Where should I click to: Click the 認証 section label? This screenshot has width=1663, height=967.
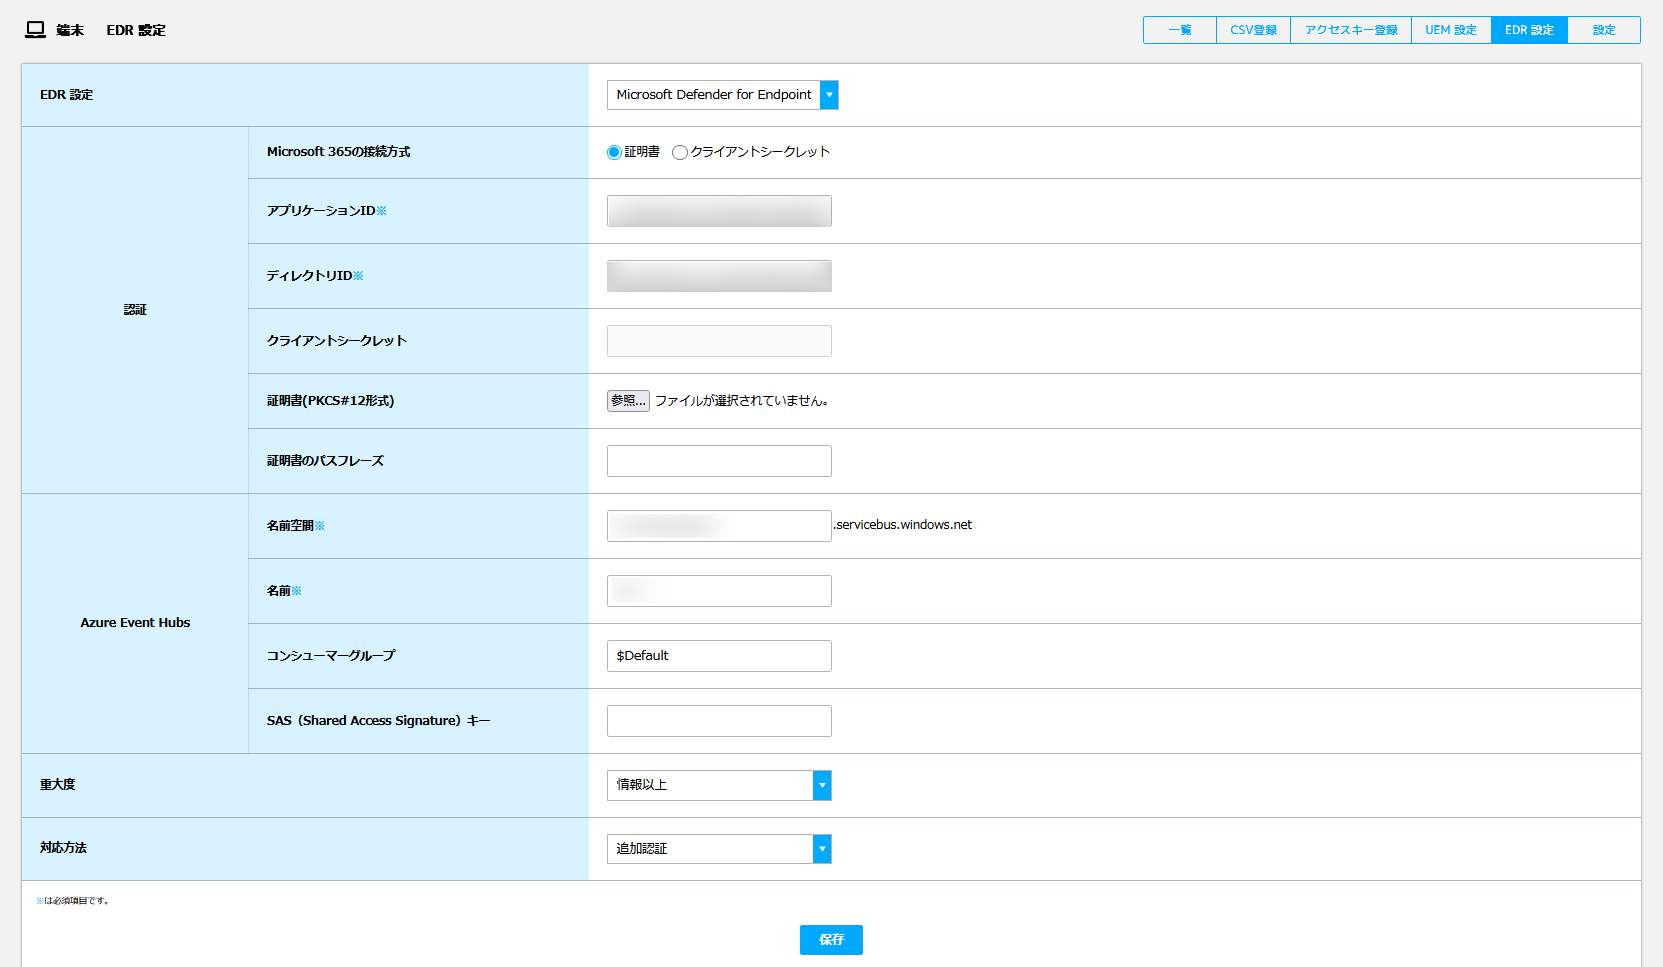135,310
